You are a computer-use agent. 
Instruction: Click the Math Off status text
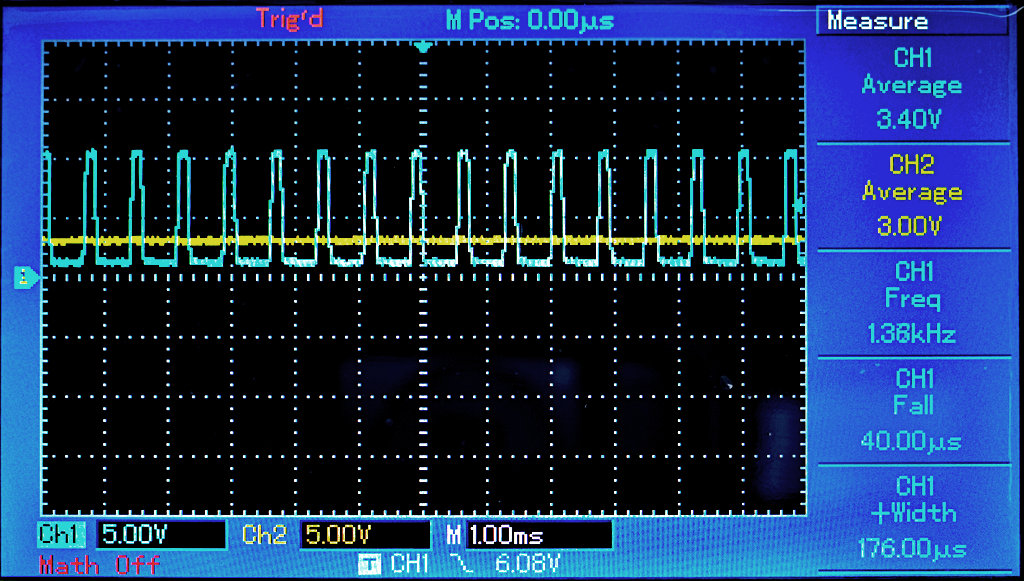click(99, 565)
